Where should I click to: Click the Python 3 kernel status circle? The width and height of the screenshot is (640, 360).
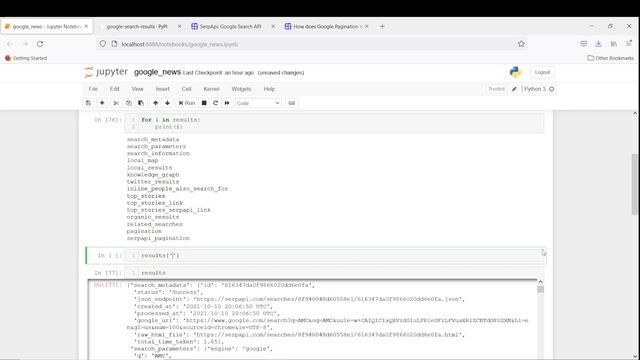coord(551,89)
